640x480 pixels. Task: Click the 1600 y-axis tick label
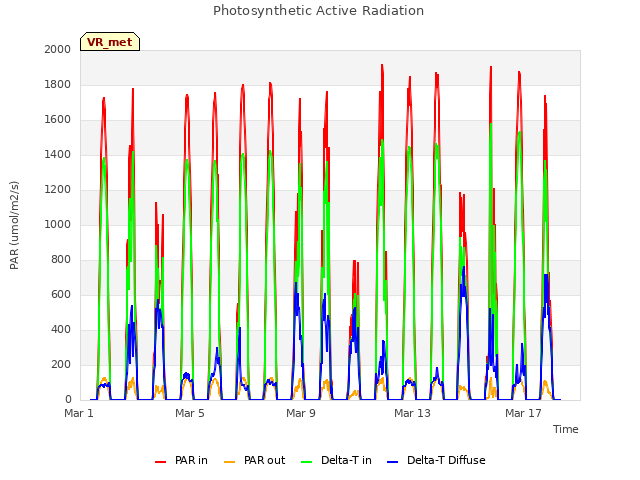coord(58,120)
